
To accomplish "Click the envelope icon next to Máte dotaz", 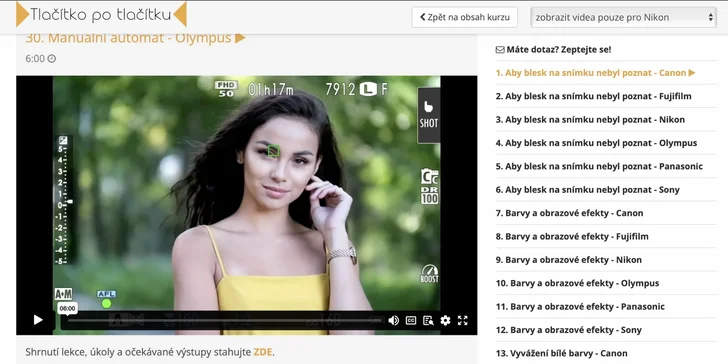I will point(500,50).
